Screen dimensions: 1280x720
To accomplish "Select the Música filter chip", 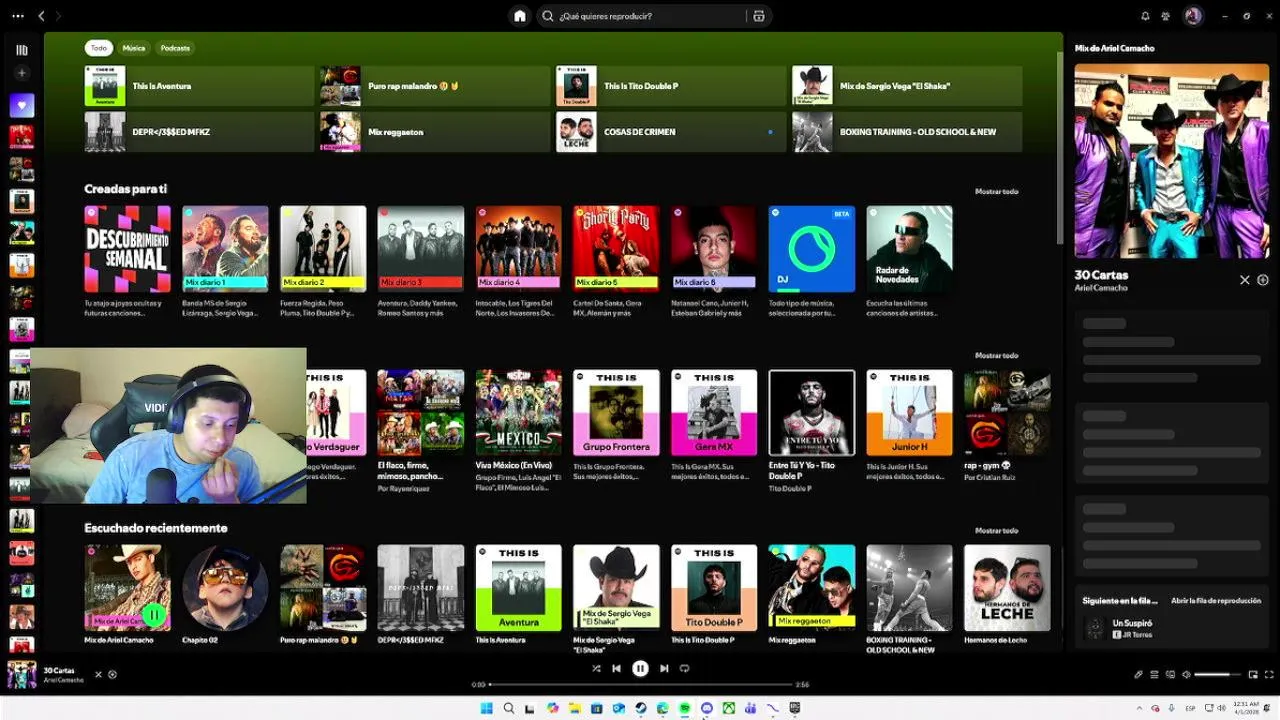I will coord(133,47).
